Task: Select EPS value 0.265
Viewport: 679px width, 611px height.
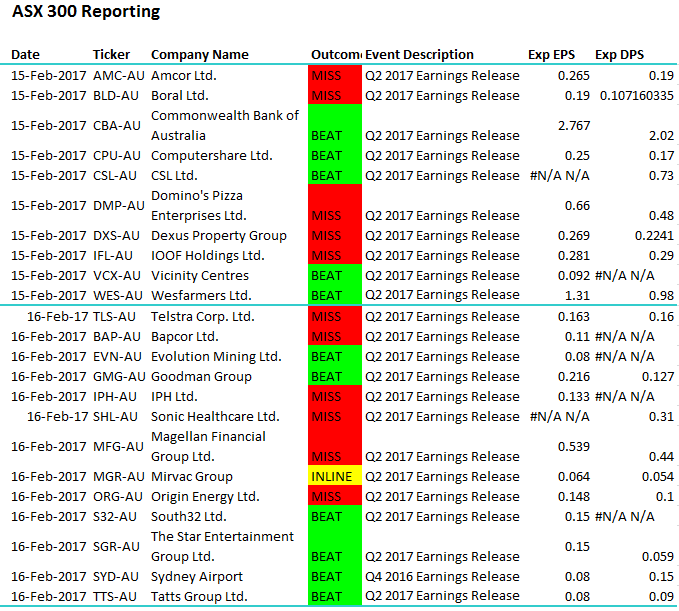Action: point(573,76)
